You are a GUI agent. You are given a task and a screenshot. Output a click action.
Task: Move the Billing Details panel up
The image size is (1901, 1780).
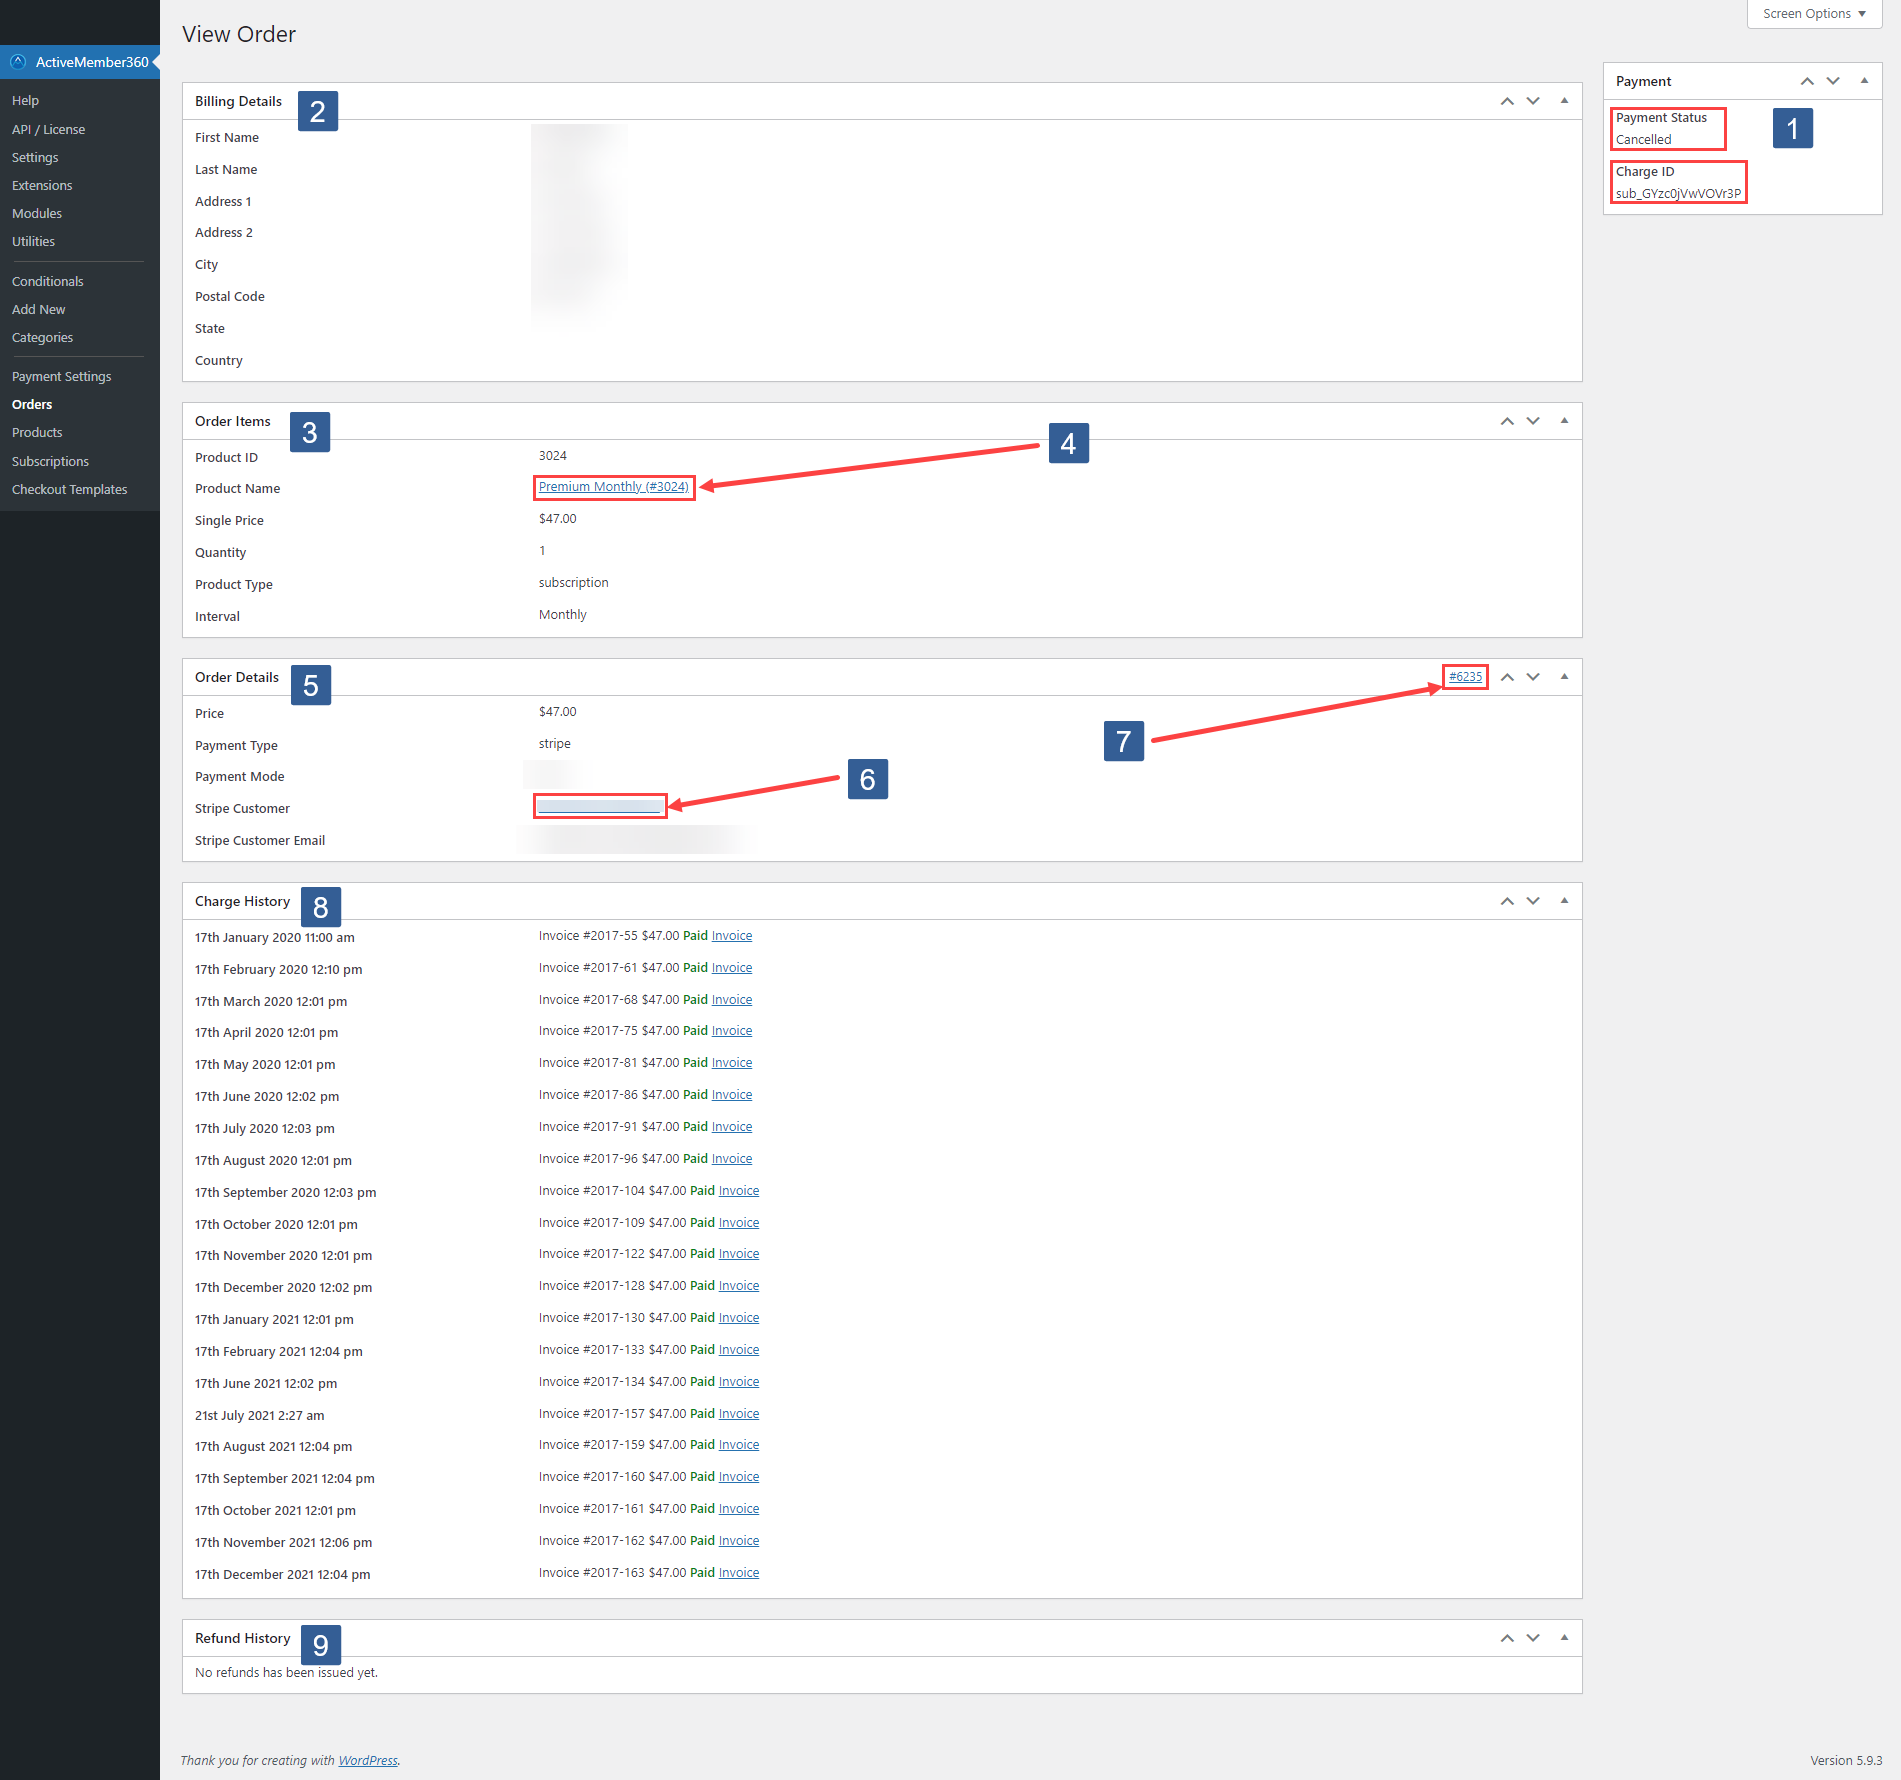pyautogui.click(x=1506, y=100)
